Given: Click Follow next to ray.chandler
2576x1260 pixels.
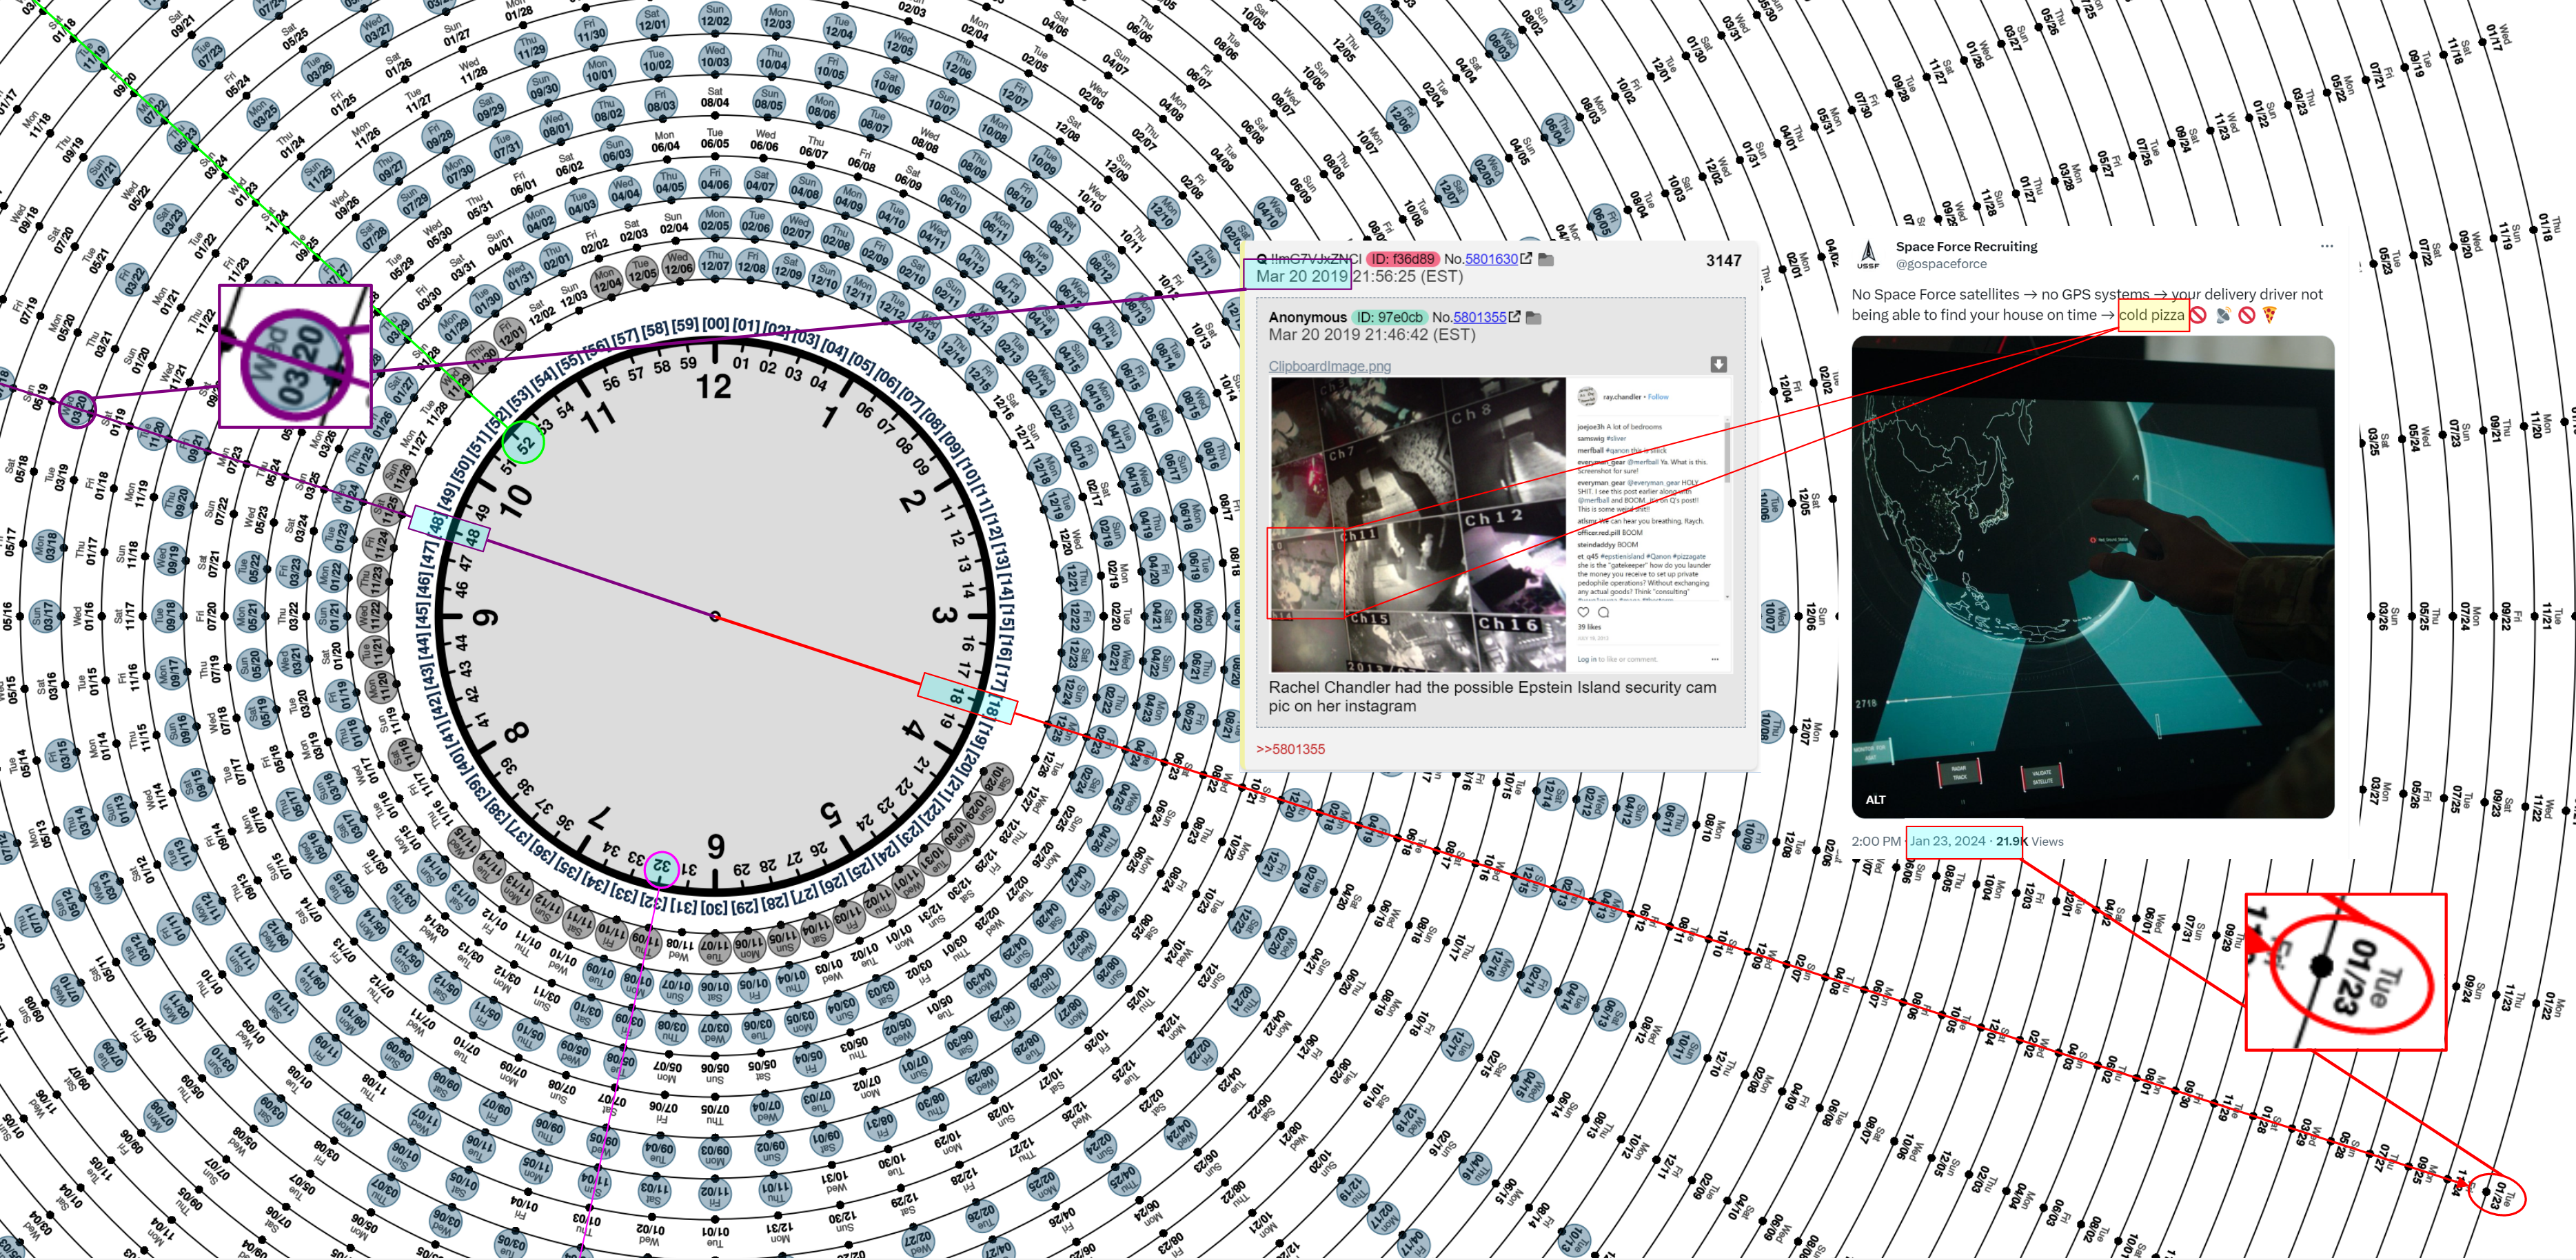Looking at the screenshot, I should coord(1658,397).
